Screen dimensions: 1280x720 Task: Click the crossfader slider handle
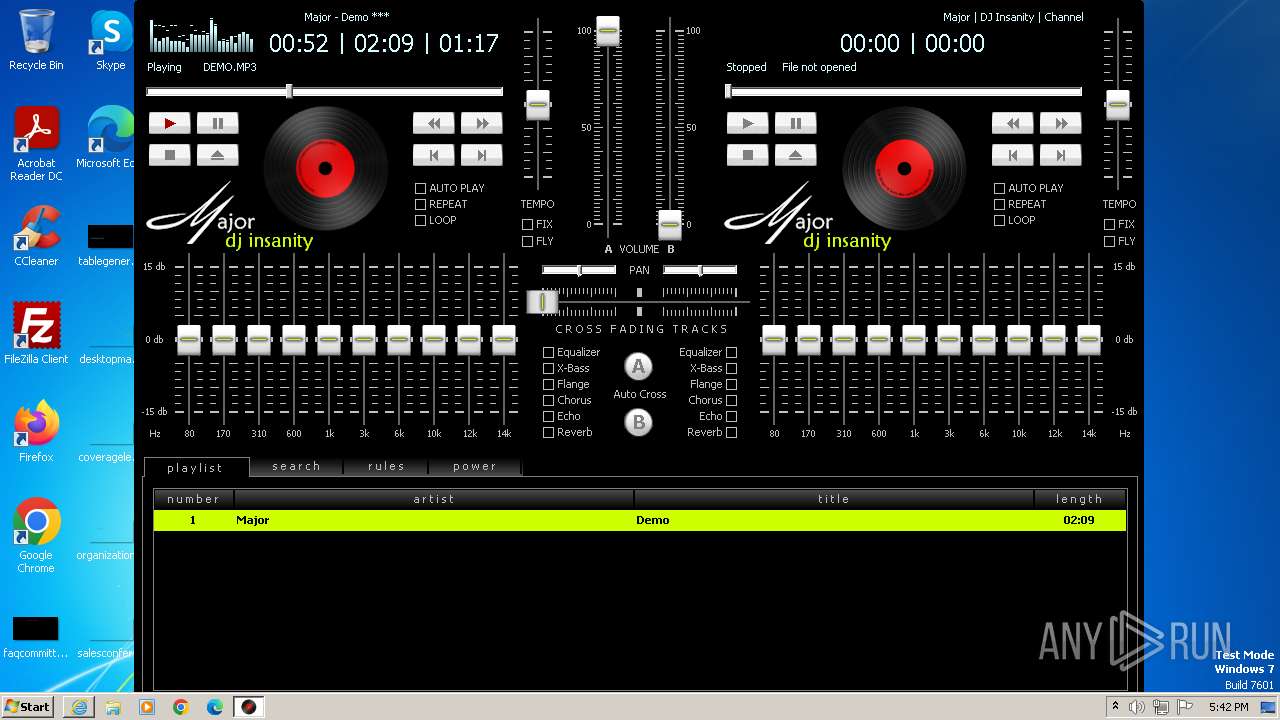(x=543, y=301)
